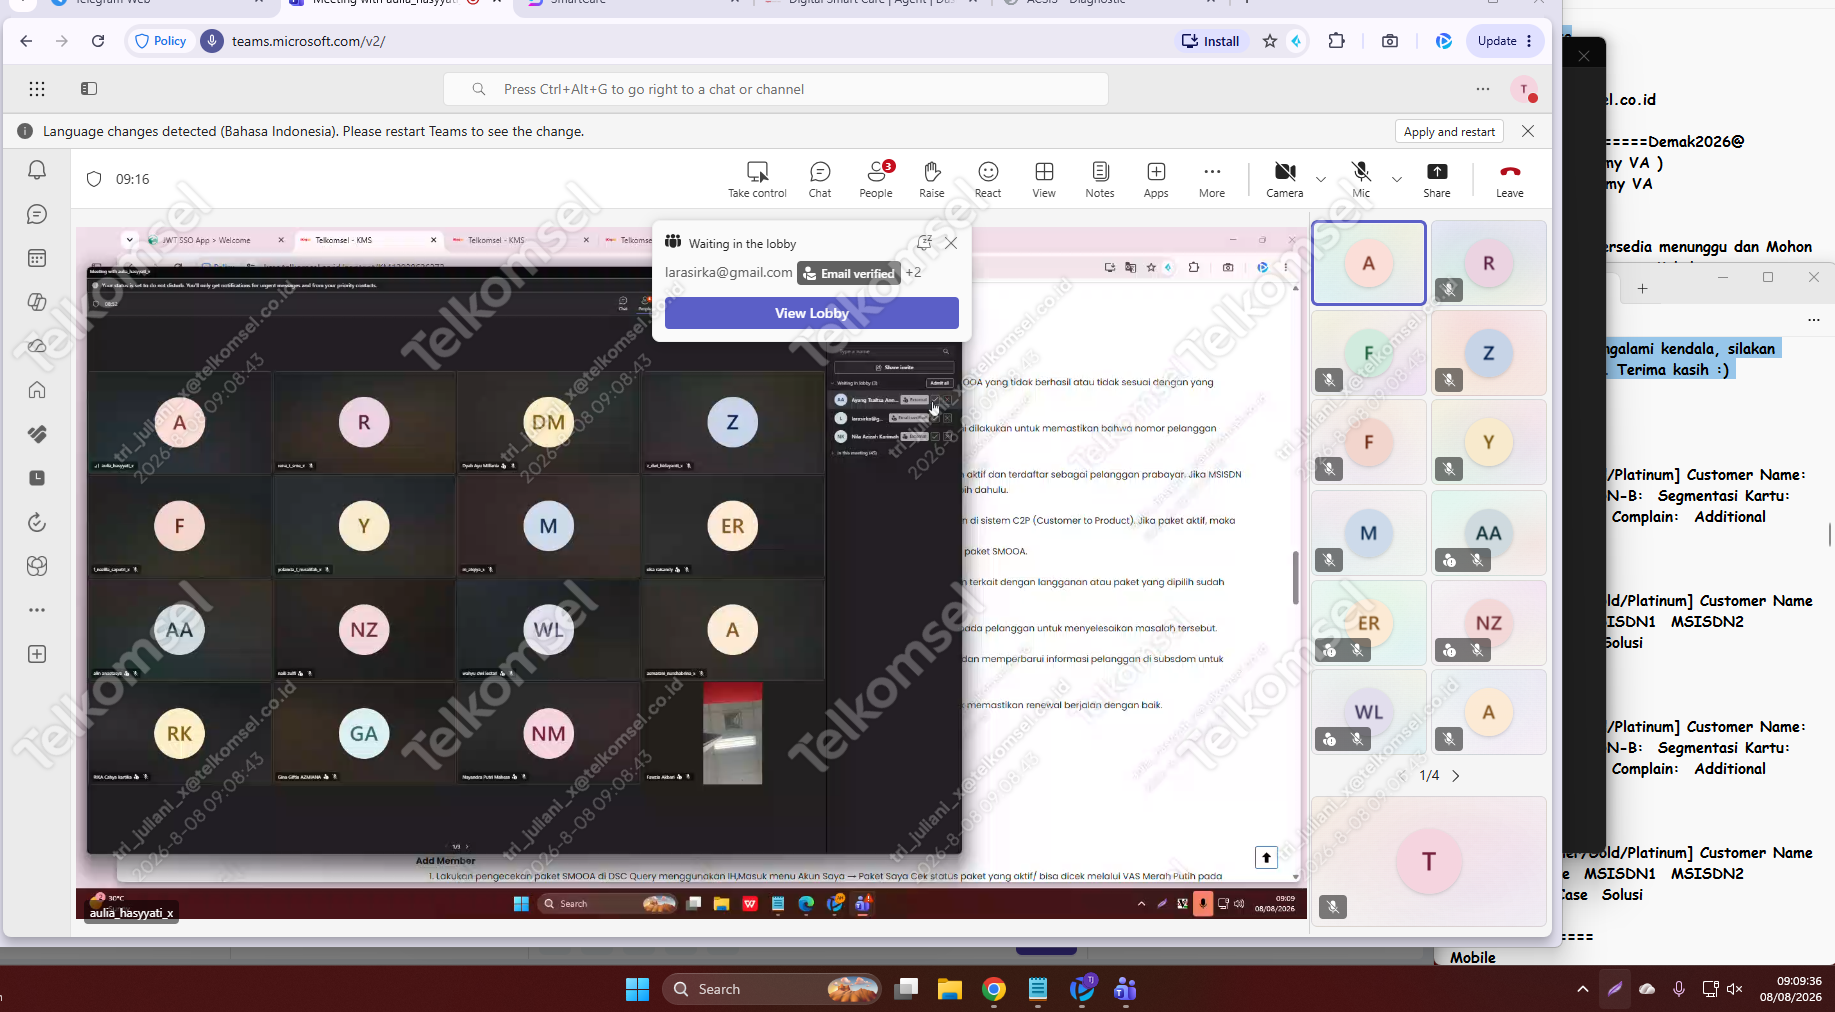1835x1012 pixels.
Task: Toggle the Teams navigation pane icon
Action: point(89,89)
